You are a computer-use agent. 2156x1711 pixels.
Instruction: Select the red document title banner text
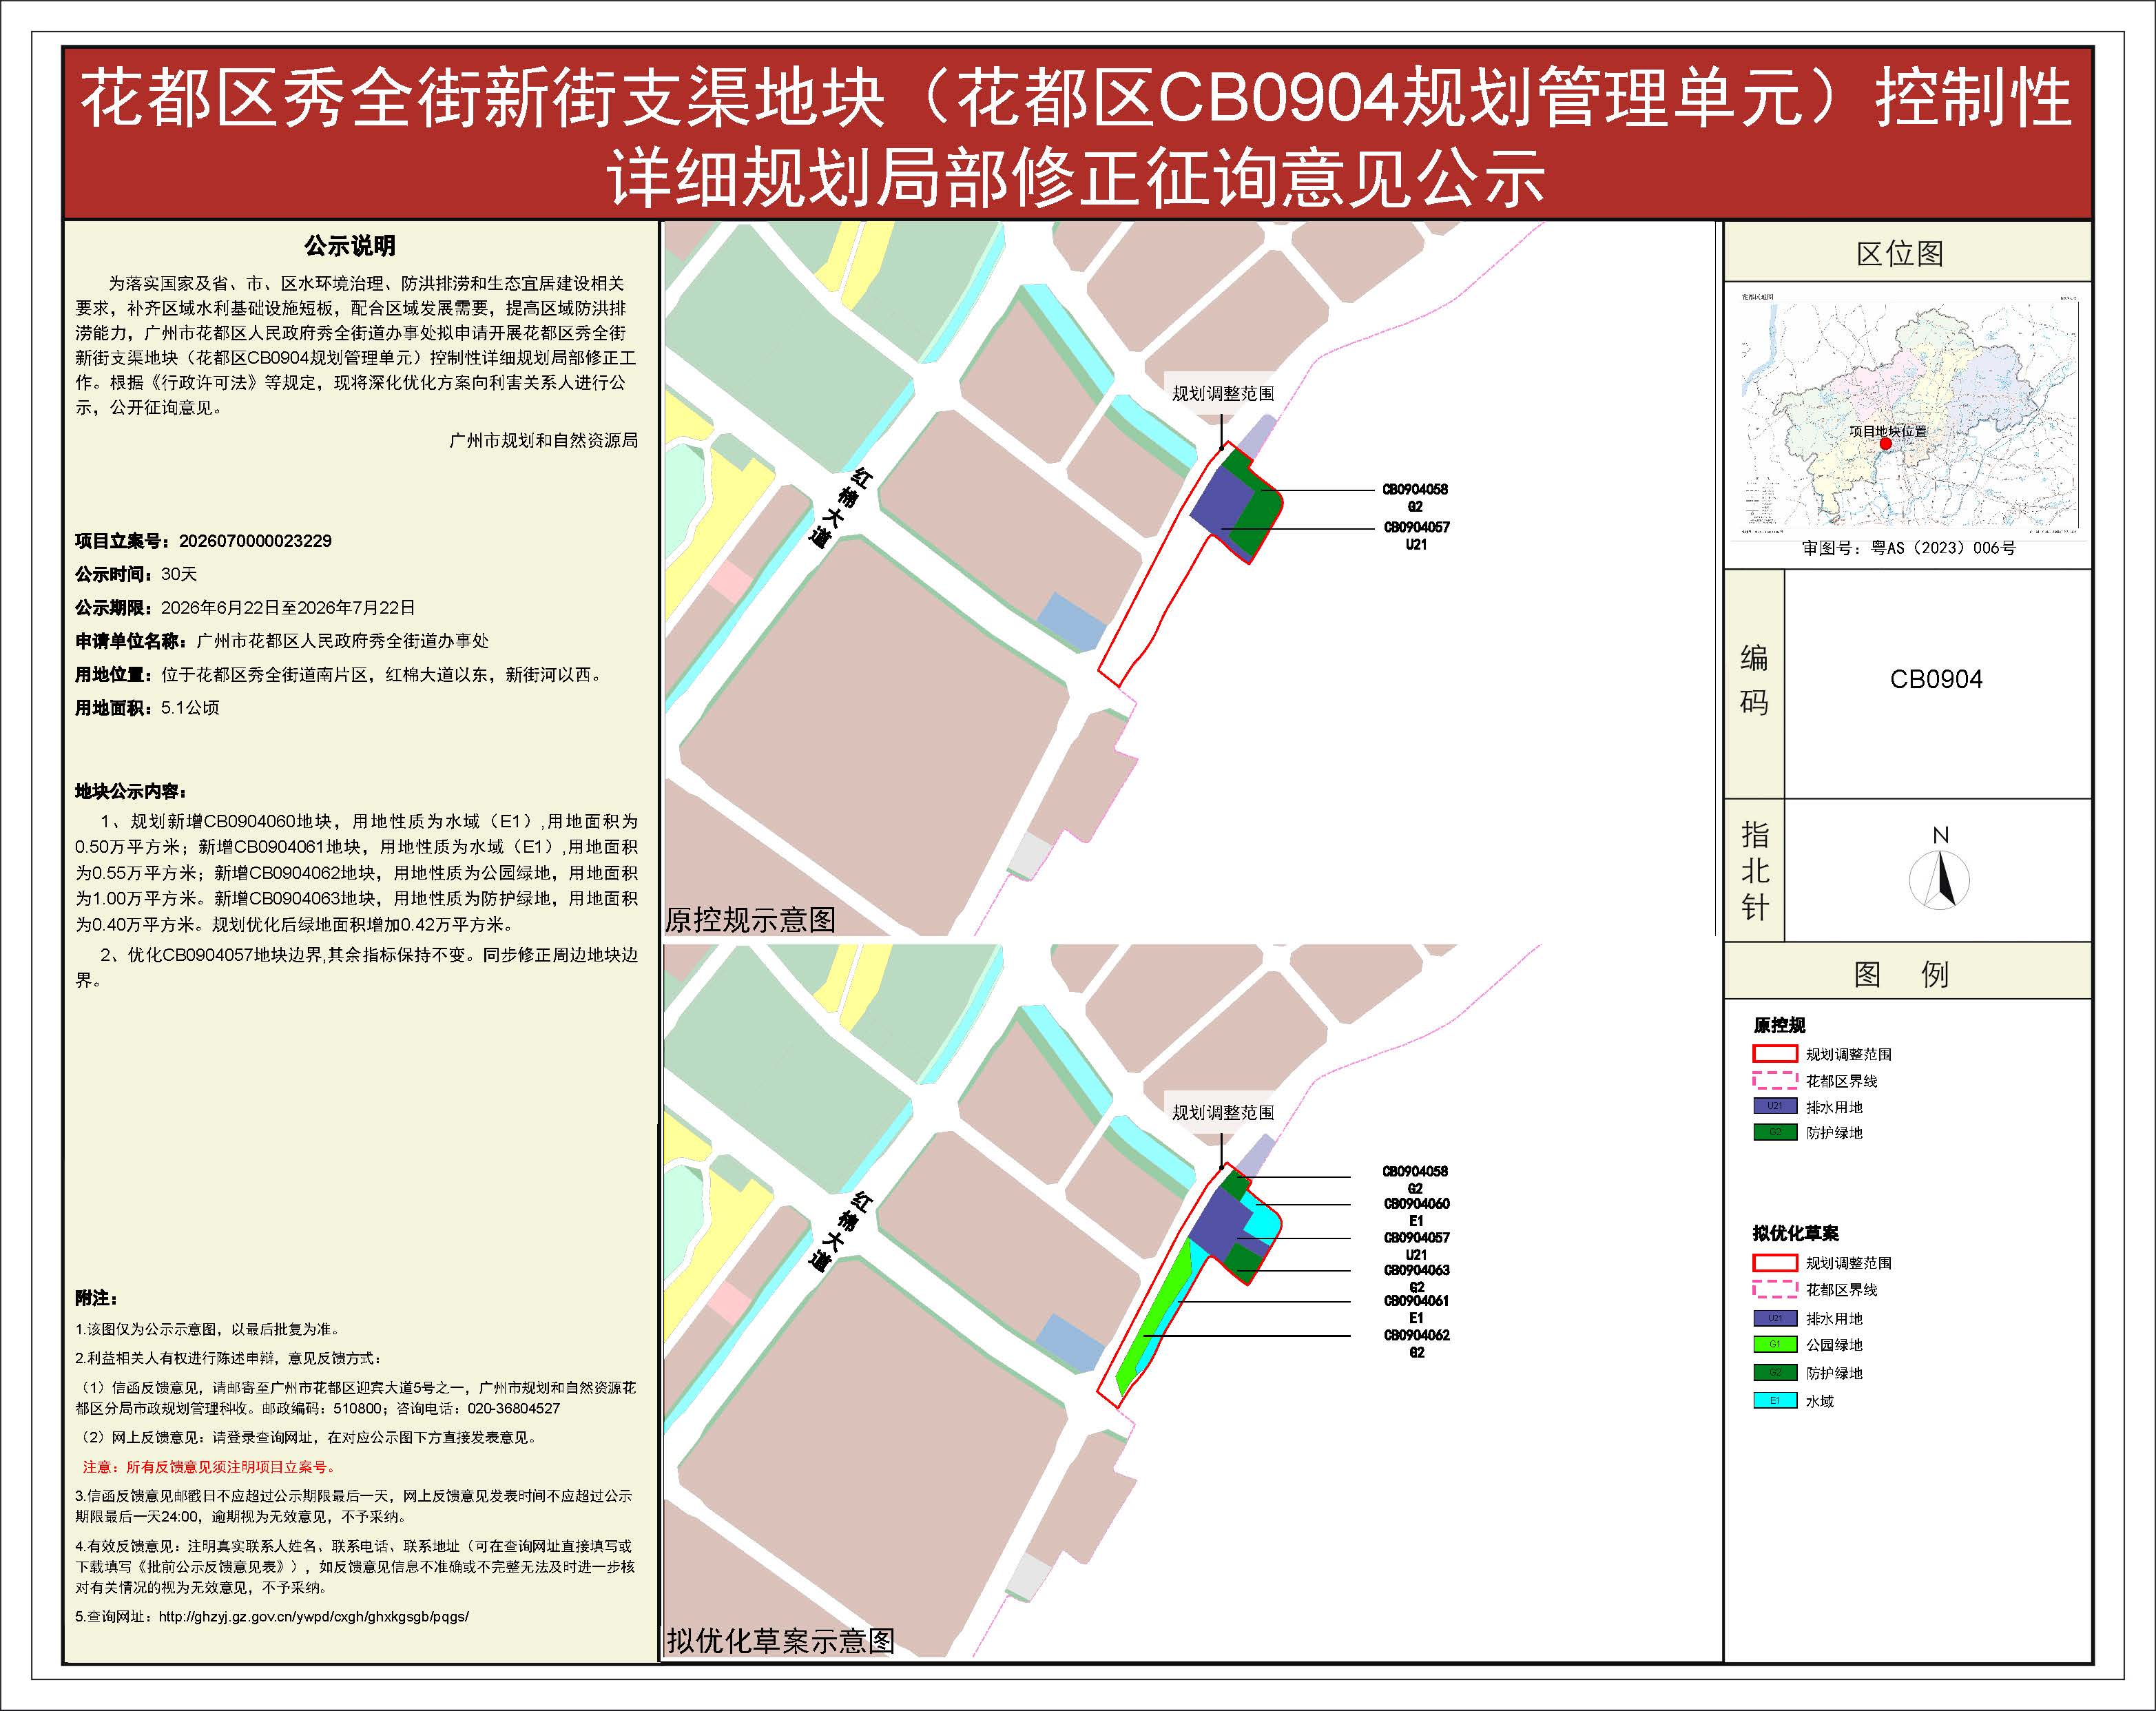(1077, 137)
